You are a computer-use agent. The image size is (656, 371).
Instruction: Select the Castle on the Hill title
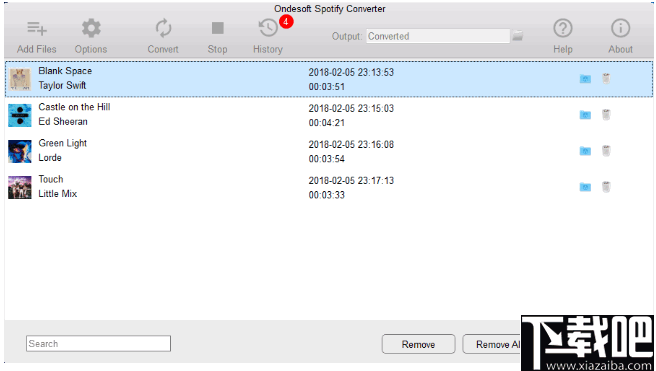(74, 107)
